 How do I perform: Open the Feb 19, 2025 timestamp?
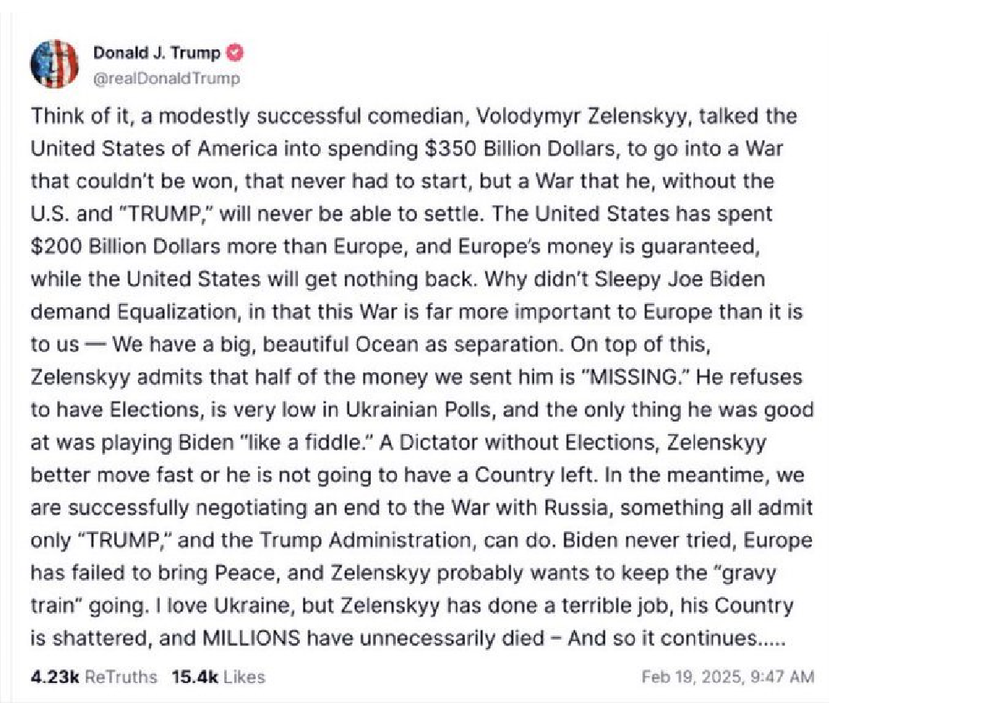tap(728, 677)
